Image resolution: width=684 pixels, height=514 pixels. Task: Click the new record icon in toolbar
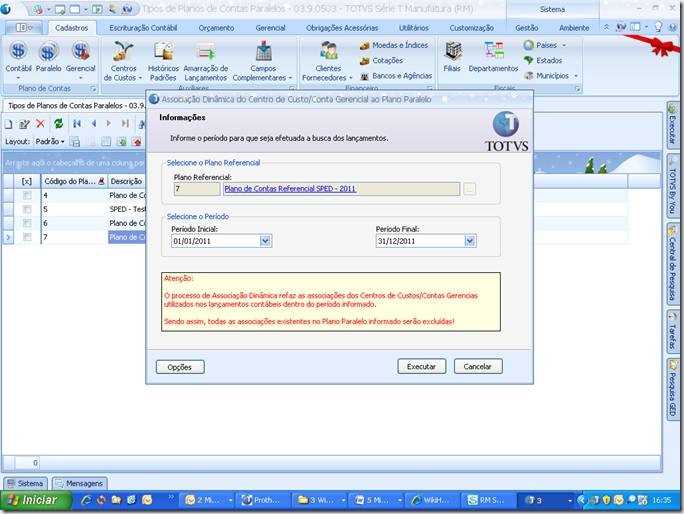coord(9,124)
